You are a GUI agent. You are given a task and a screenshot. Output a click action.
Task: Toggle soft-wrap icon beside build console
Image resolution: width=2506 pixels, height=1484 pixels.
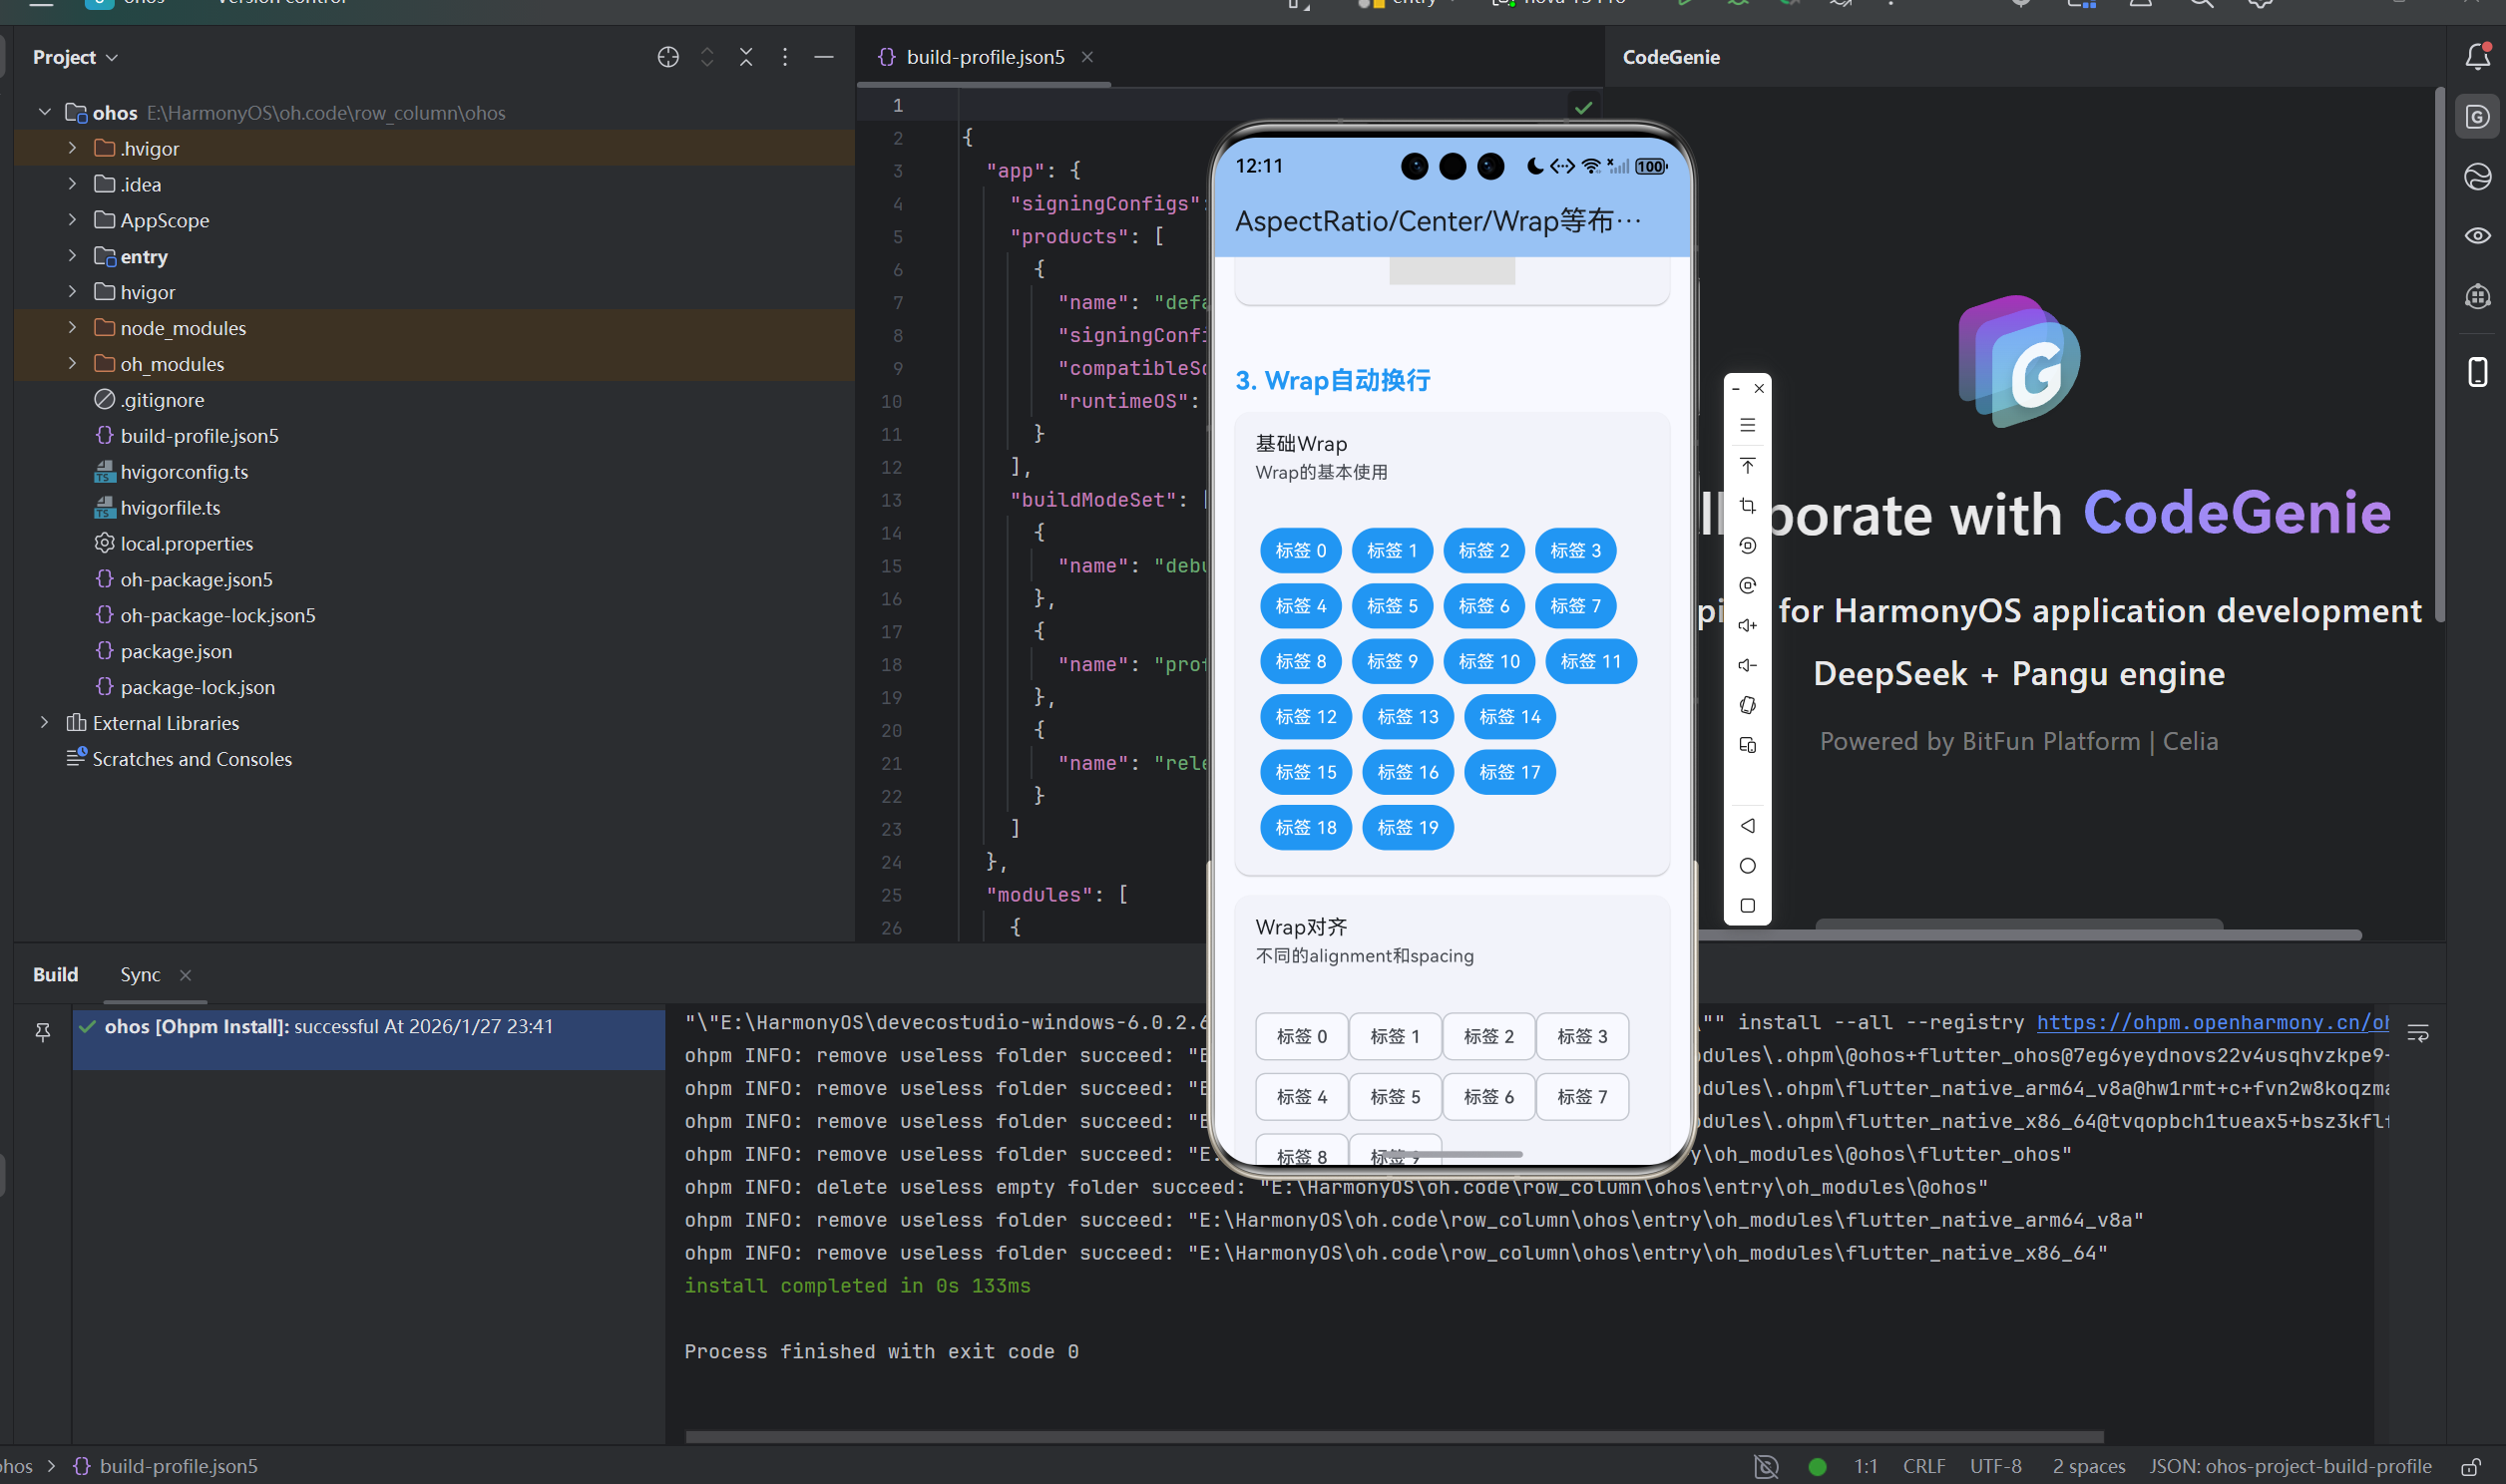2417,1033
